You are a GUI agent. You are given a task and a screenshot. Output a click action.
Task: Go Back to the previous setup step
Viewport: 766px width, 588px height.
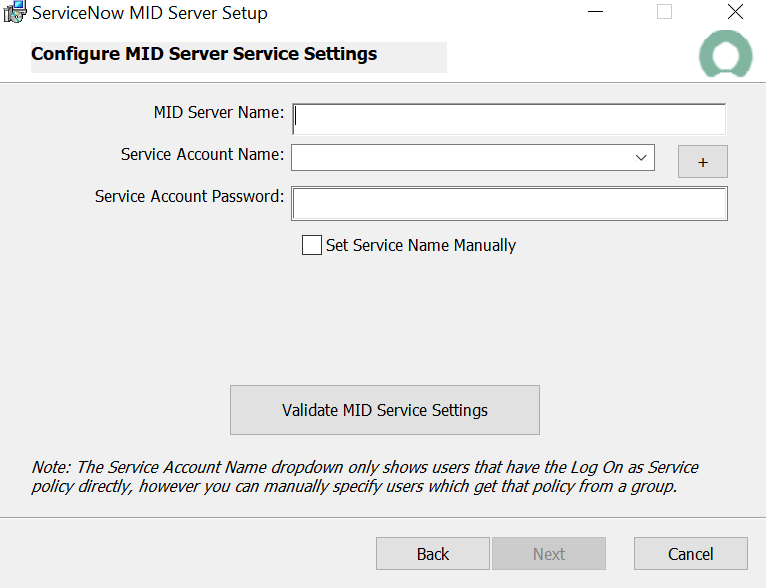(x=432, y=554)
